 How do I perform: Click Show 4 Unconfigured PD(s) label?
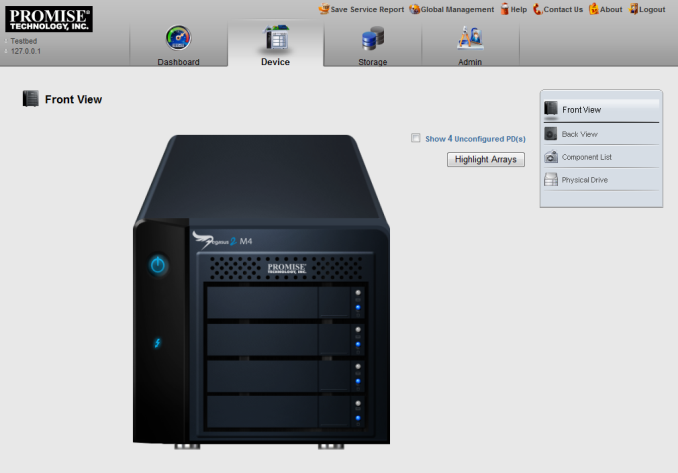(x=475, y=139)
